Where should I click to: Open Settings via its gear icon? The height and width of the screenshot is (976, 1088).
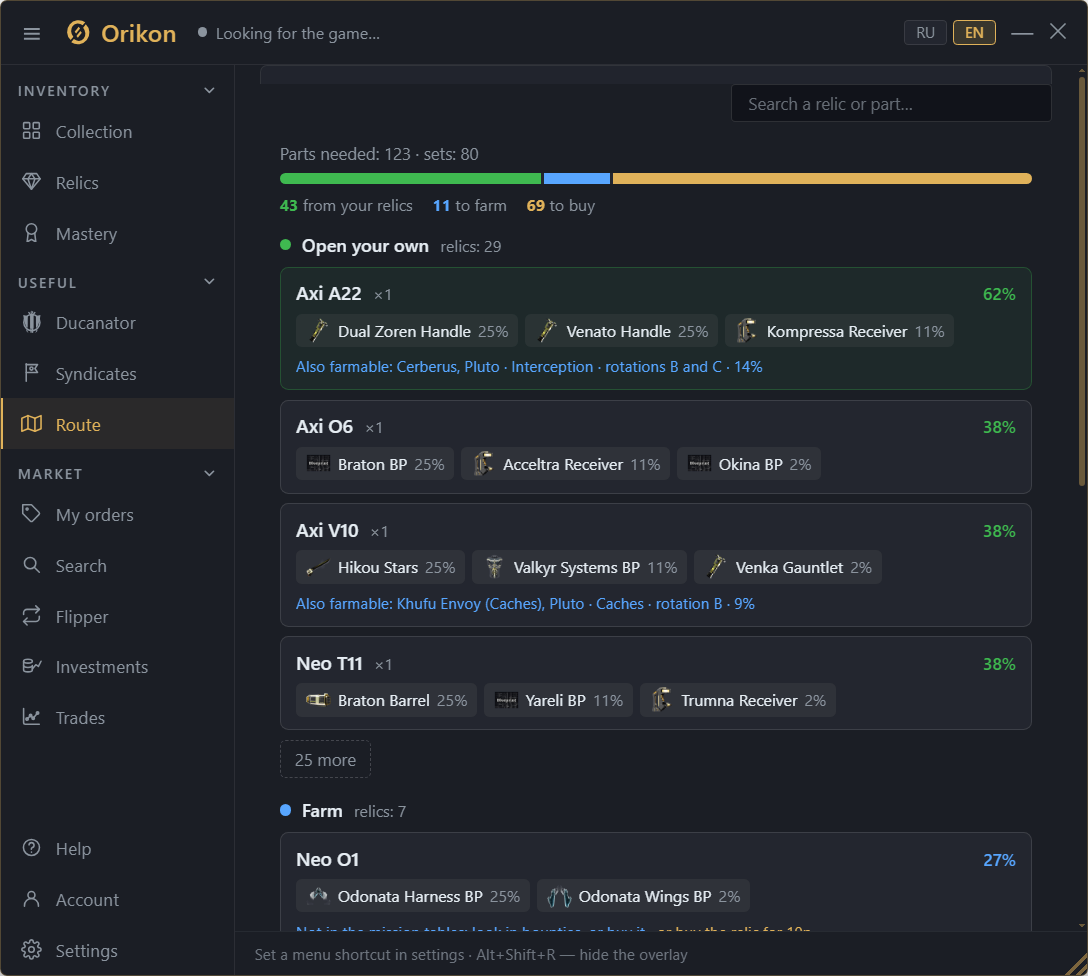point(31,950)
